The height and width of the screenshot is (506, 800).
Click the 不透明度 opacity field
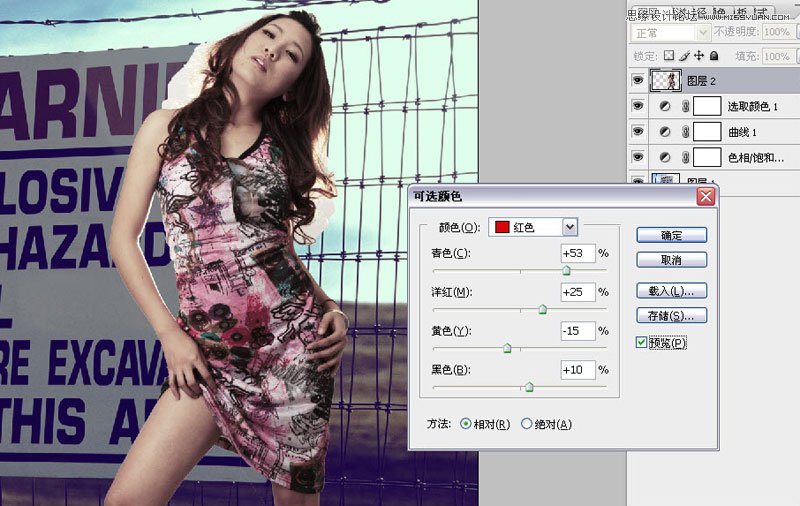[x=778, y=32]
